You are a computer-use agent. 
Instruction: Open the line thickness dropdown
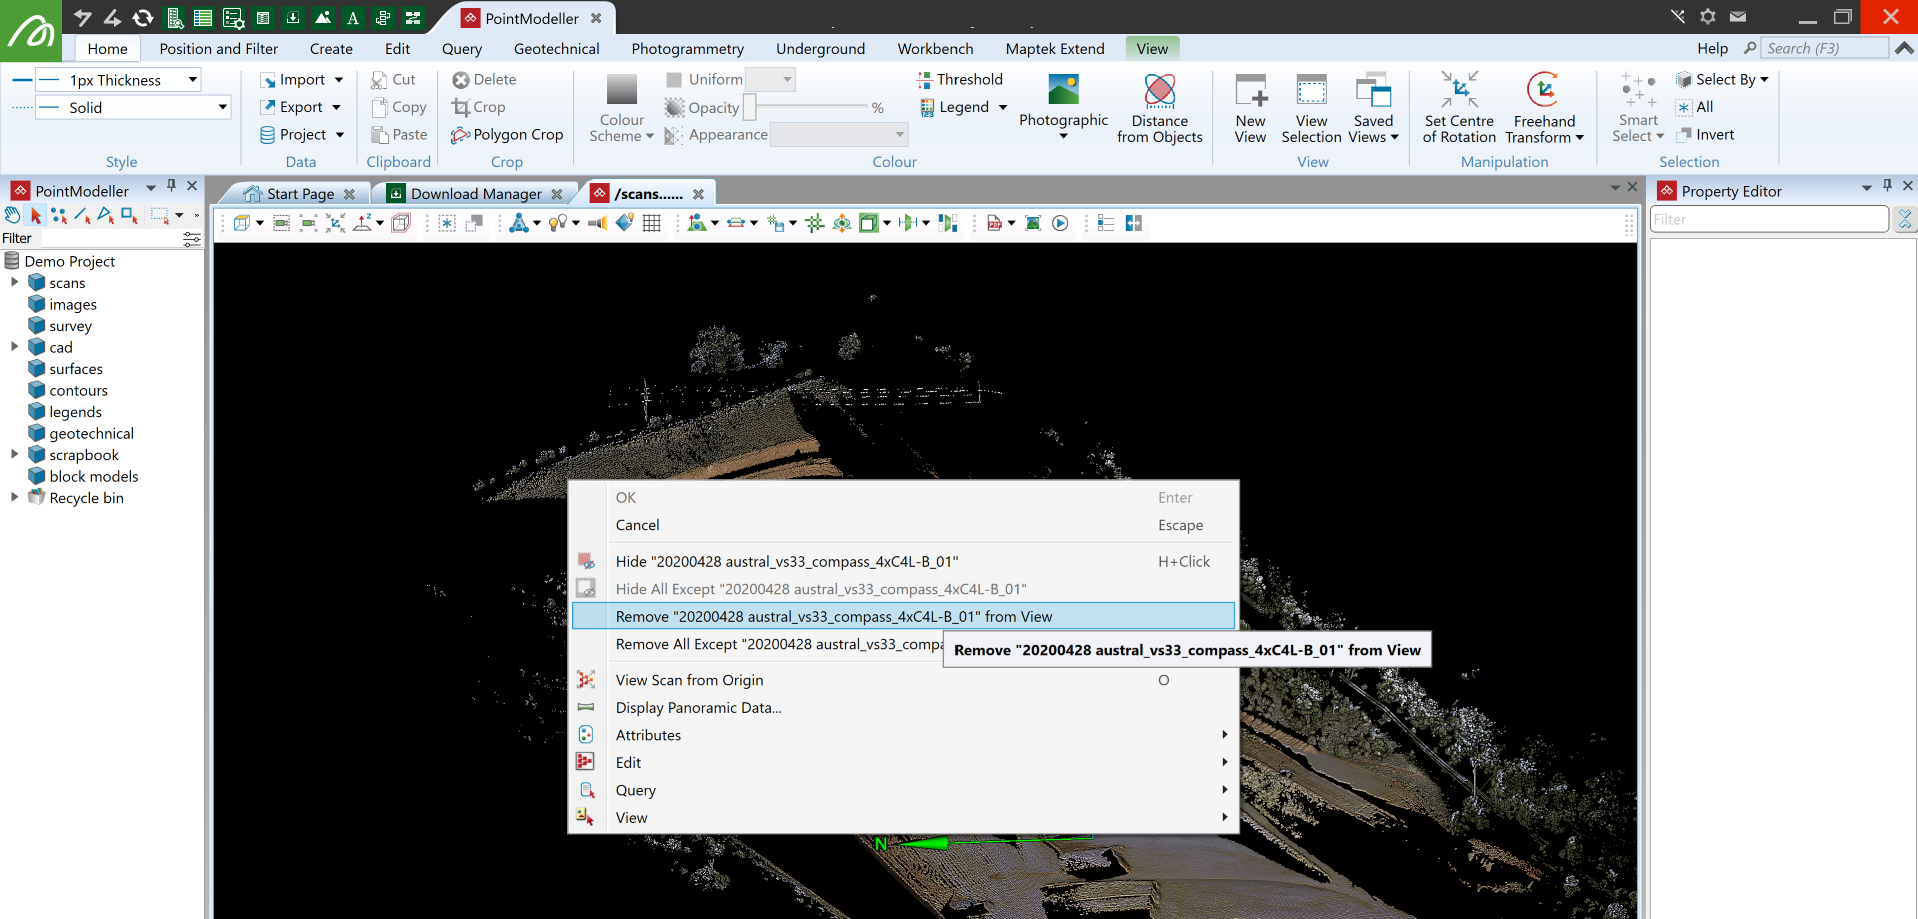(x=193, y=80)
